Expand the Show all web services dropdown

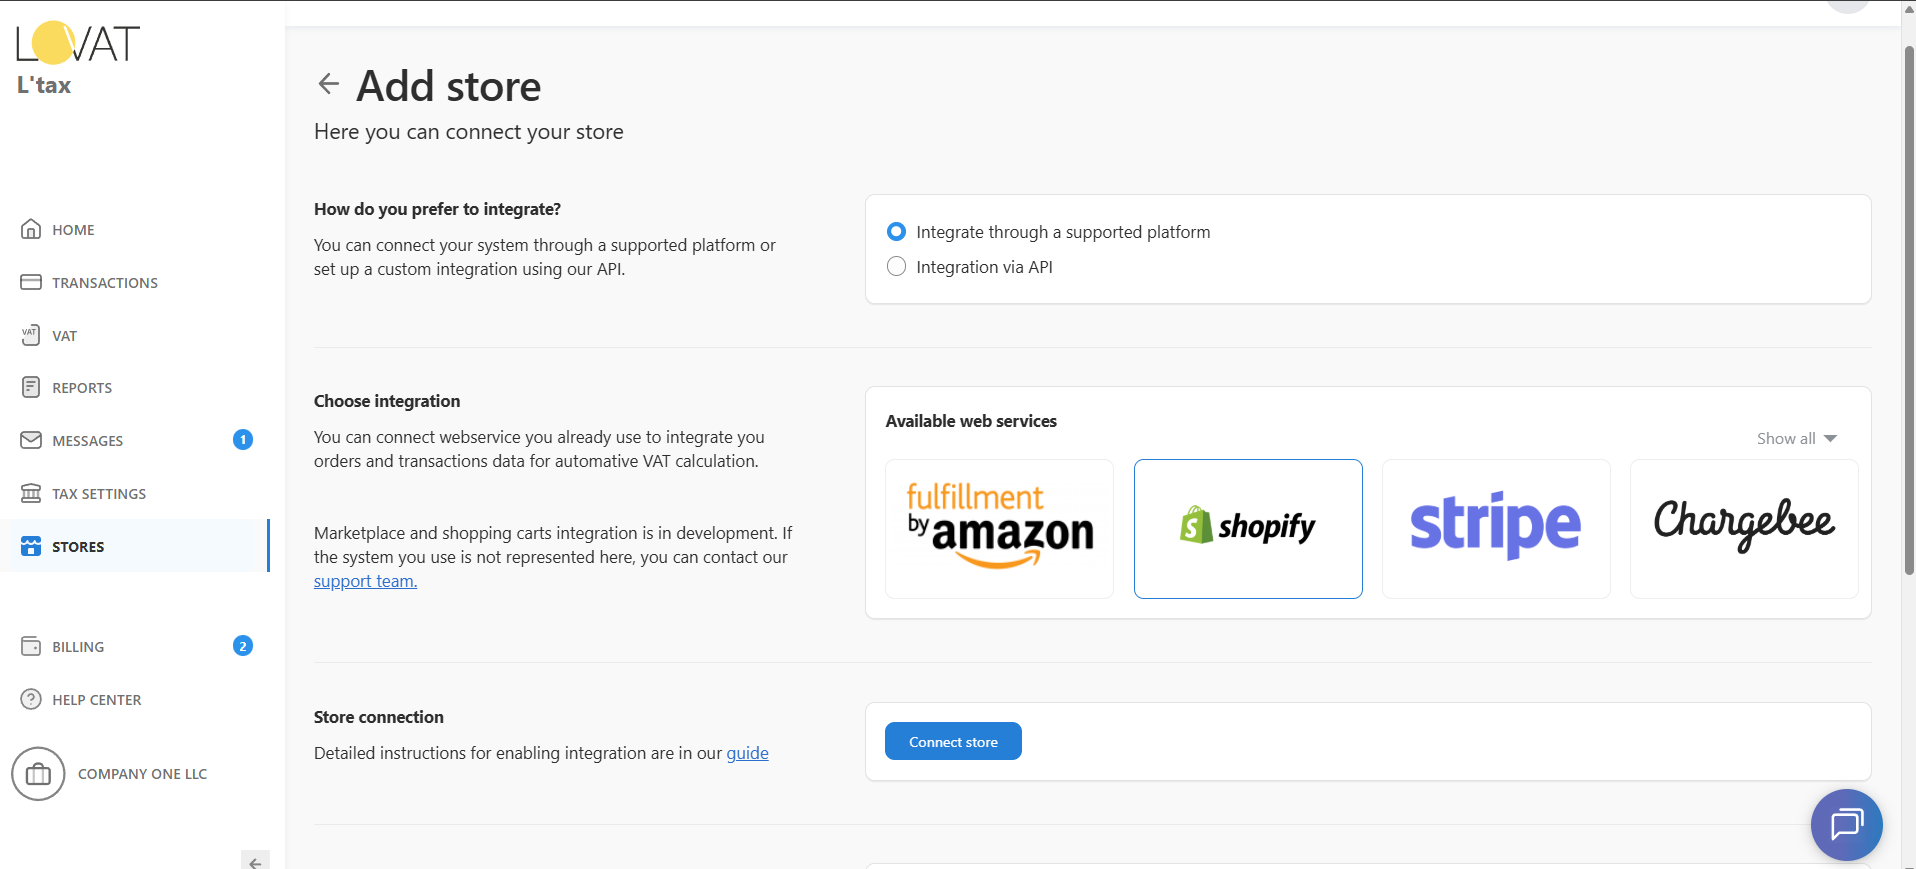[x=1796, y=439]
